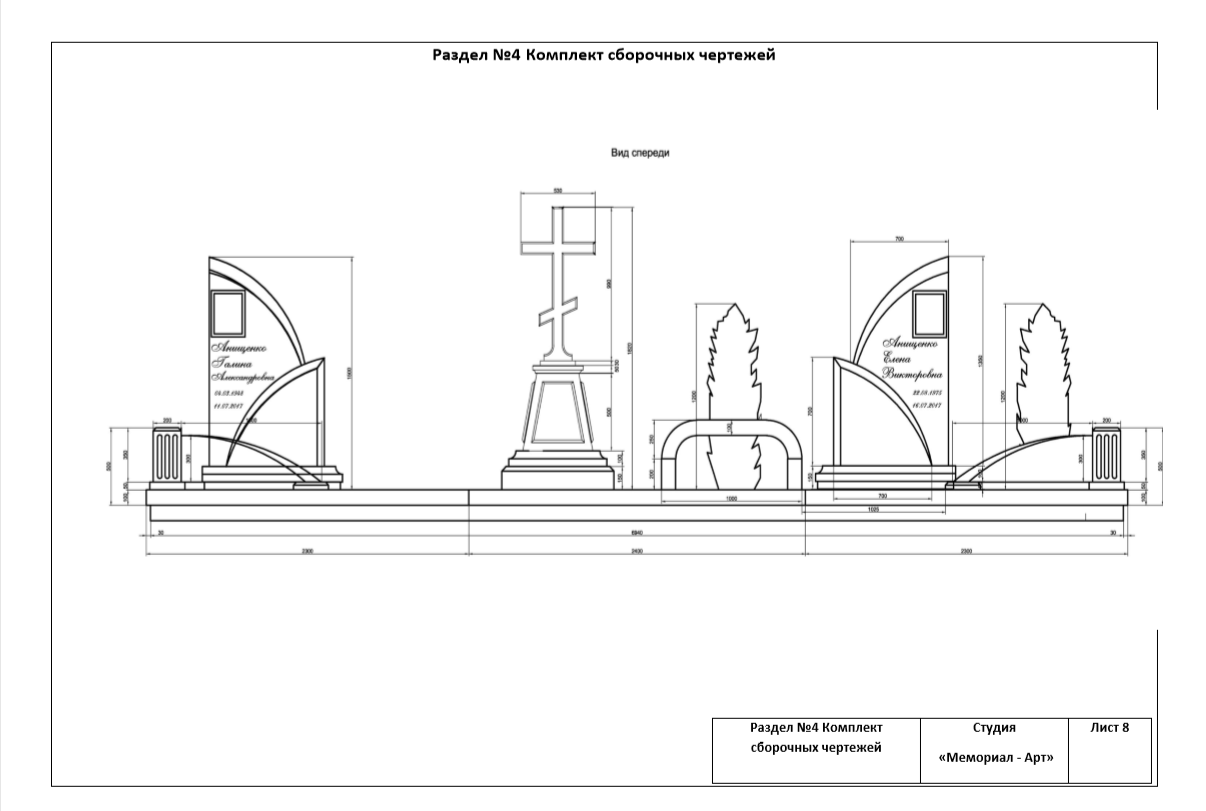Select the '1025' dimension value
The width and height of the screenshot is (1206, 811).
(x=873, y=510)
